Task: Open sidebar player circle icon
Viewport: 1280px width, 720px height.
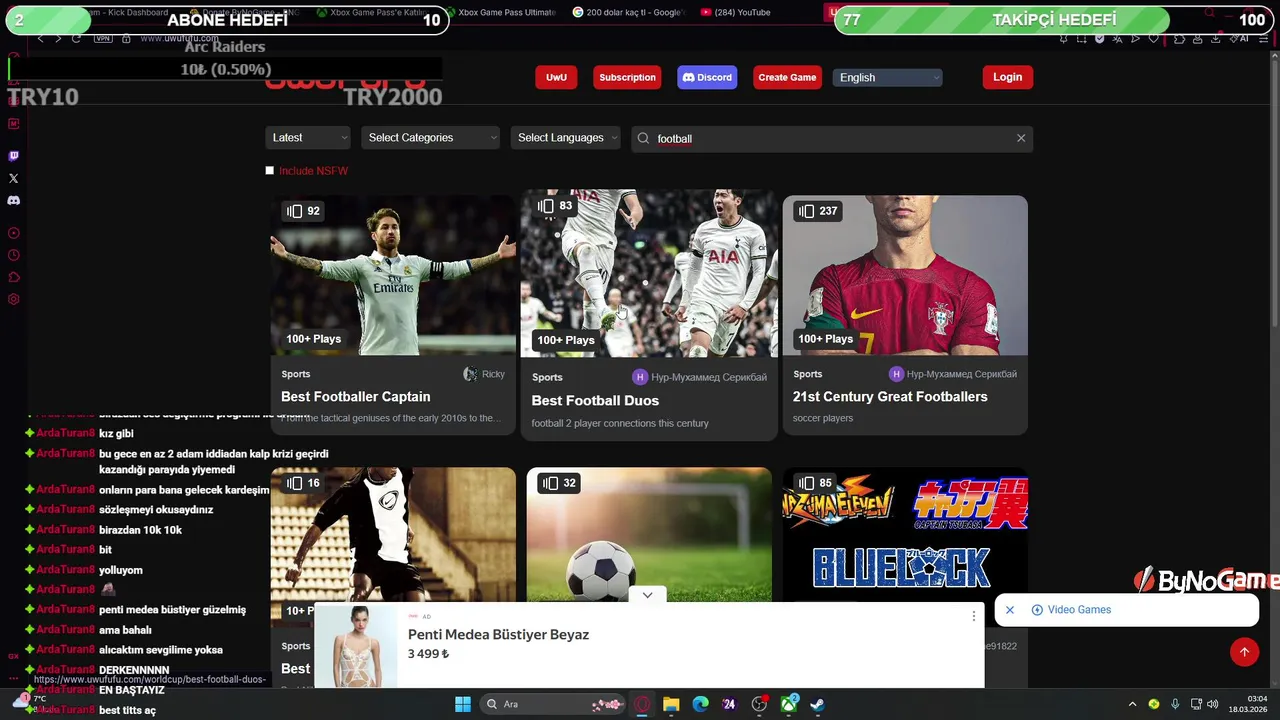Action: click(13, 233)
